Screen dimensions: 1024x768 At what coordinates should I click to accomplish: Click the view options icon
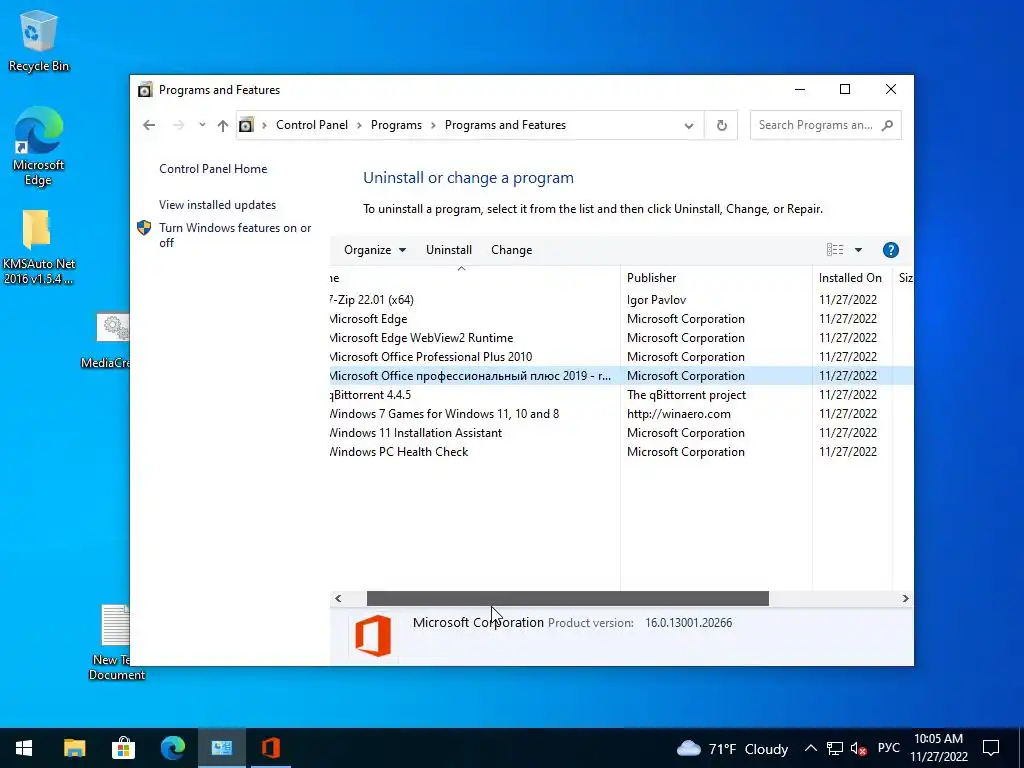click(x=835, y=249)
